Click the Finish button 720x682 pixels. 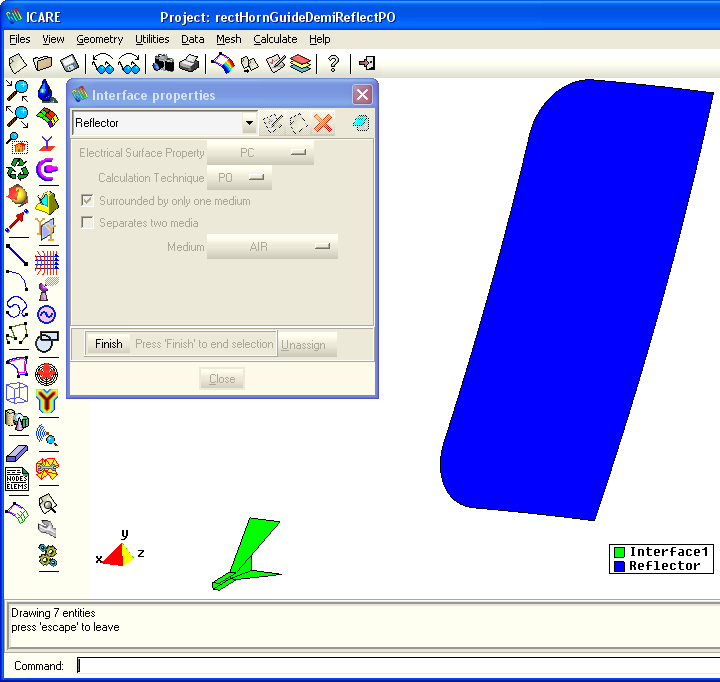tap(108, 344)
